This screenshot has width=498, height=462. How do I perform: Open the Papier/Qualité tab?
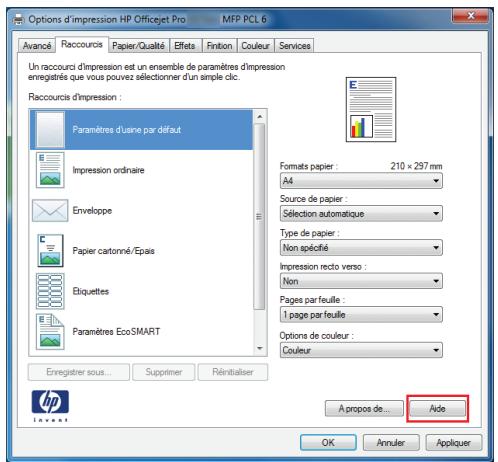138,46
